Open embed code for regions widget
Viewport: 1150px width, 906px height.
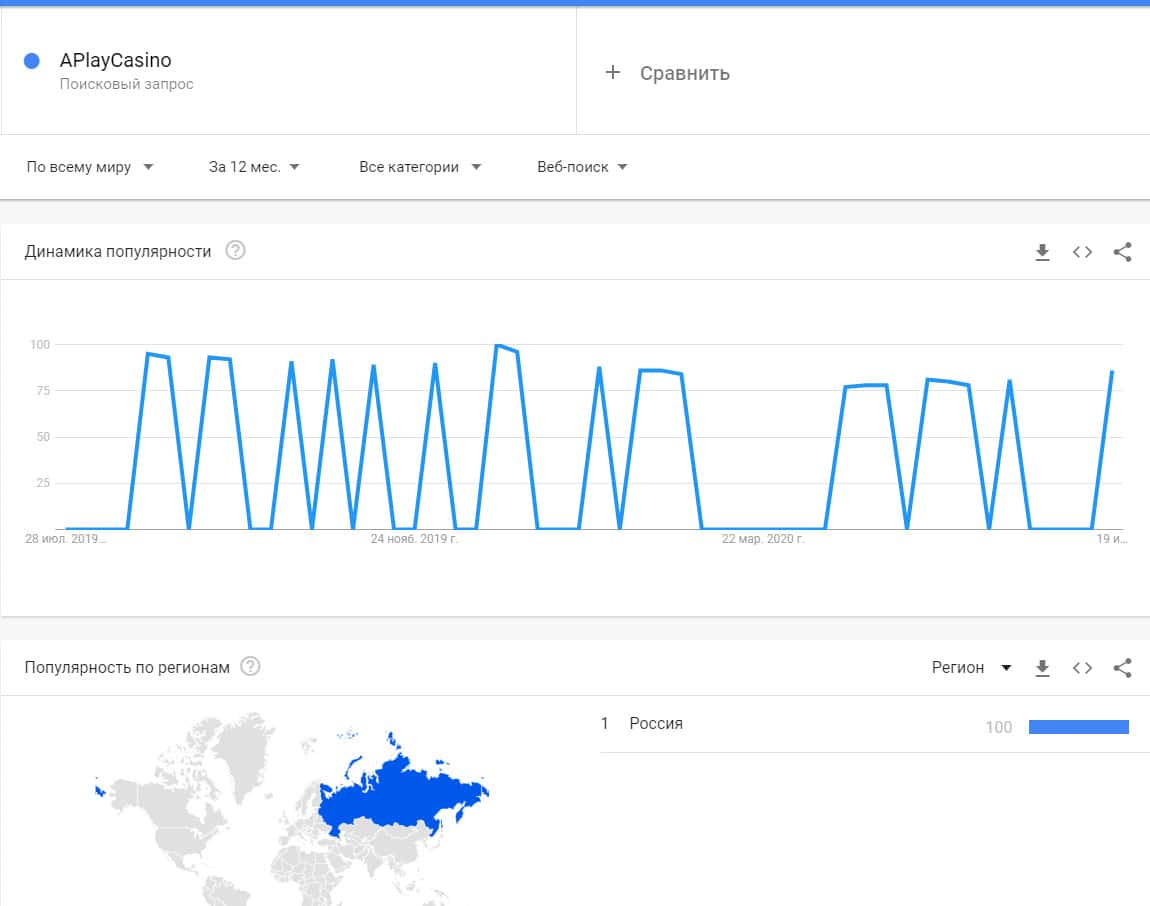[x=1082, y=668]
